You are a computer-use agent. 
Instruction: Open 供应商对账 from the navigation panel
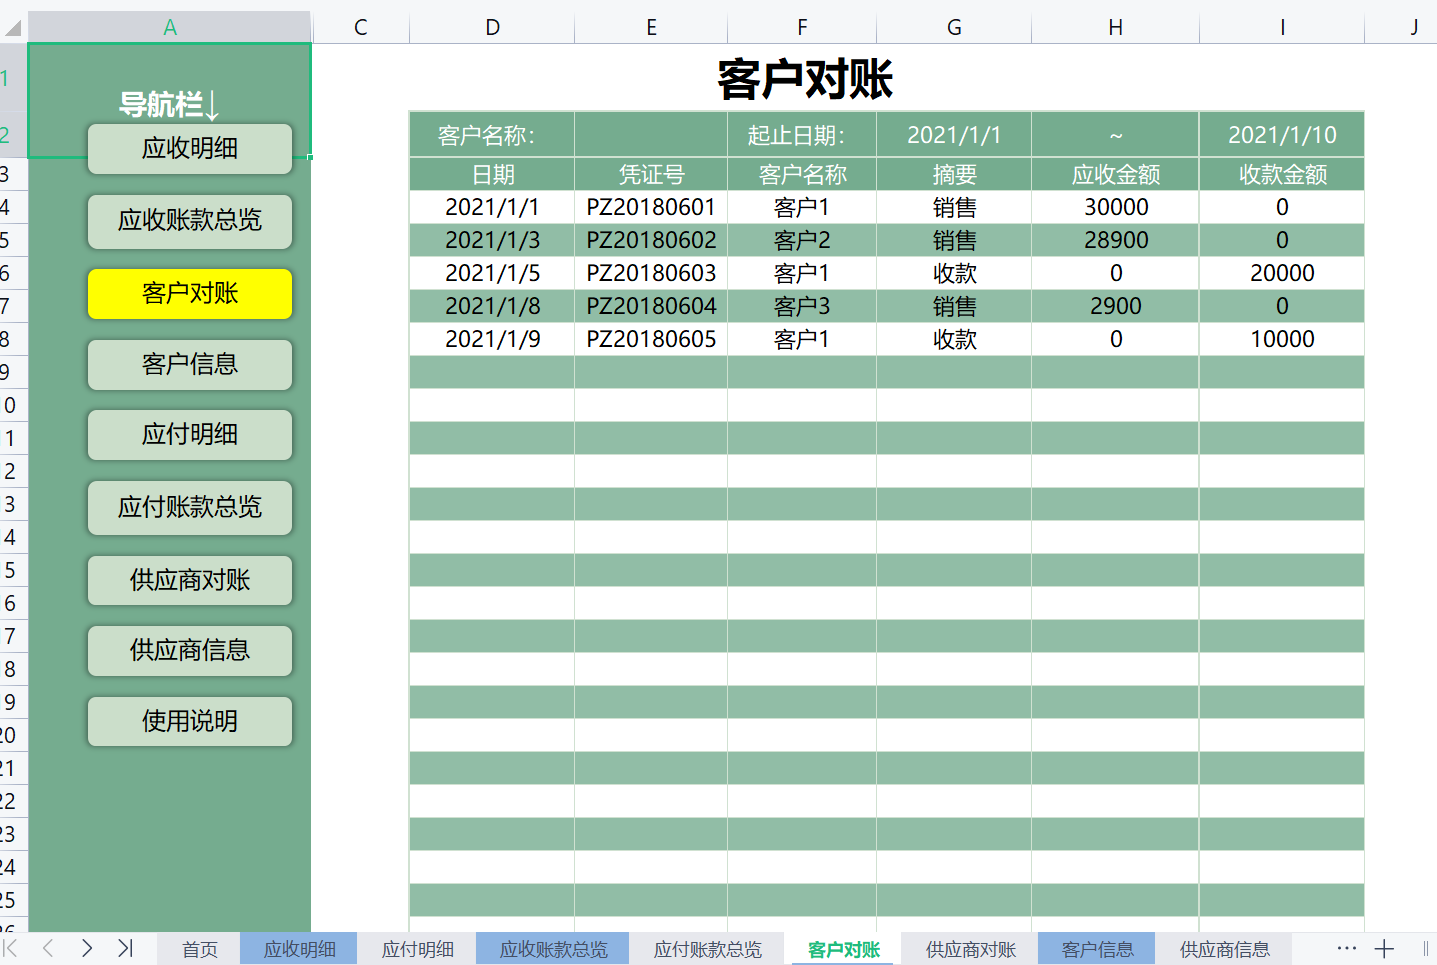pyautogui.click(x=189, y=580)
